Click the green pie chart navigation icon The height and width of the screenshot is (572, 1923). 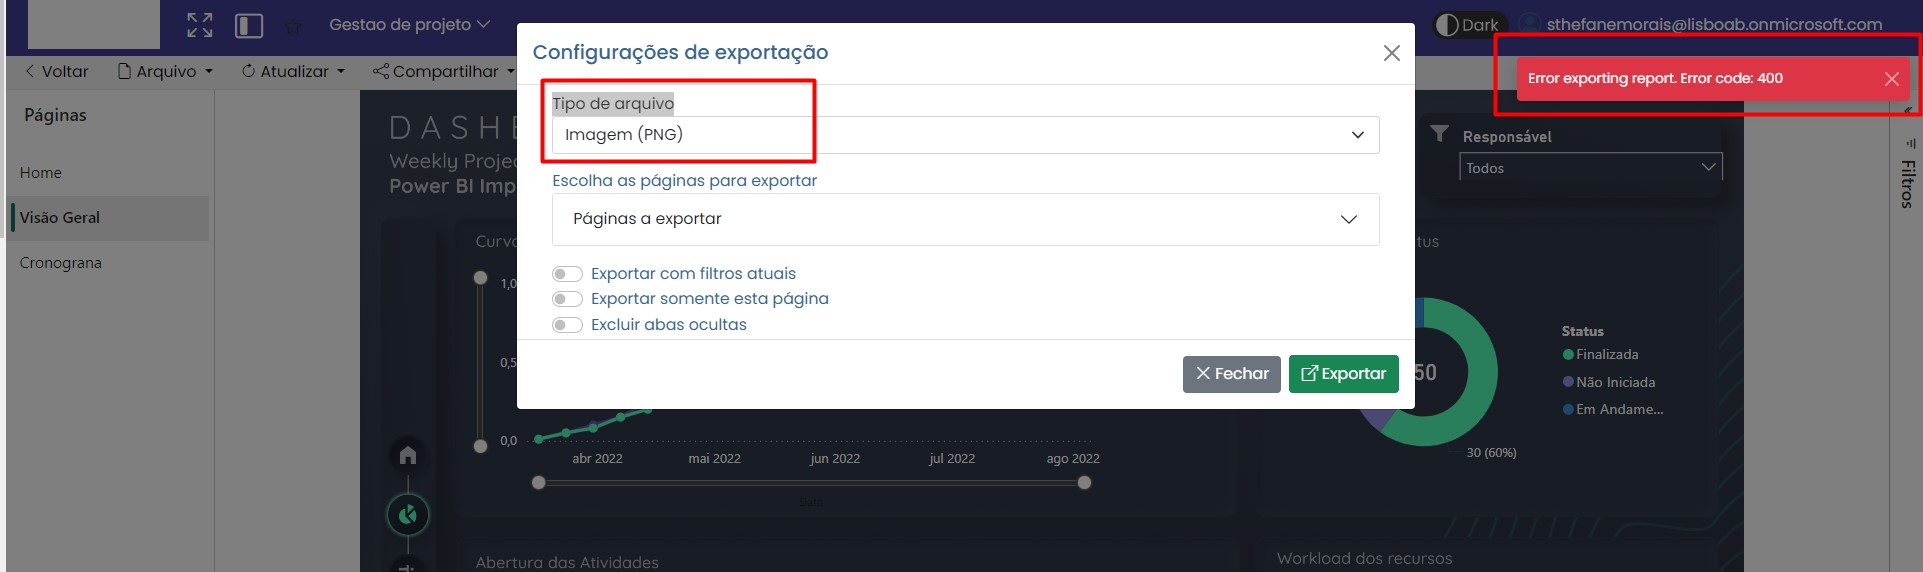408,515
